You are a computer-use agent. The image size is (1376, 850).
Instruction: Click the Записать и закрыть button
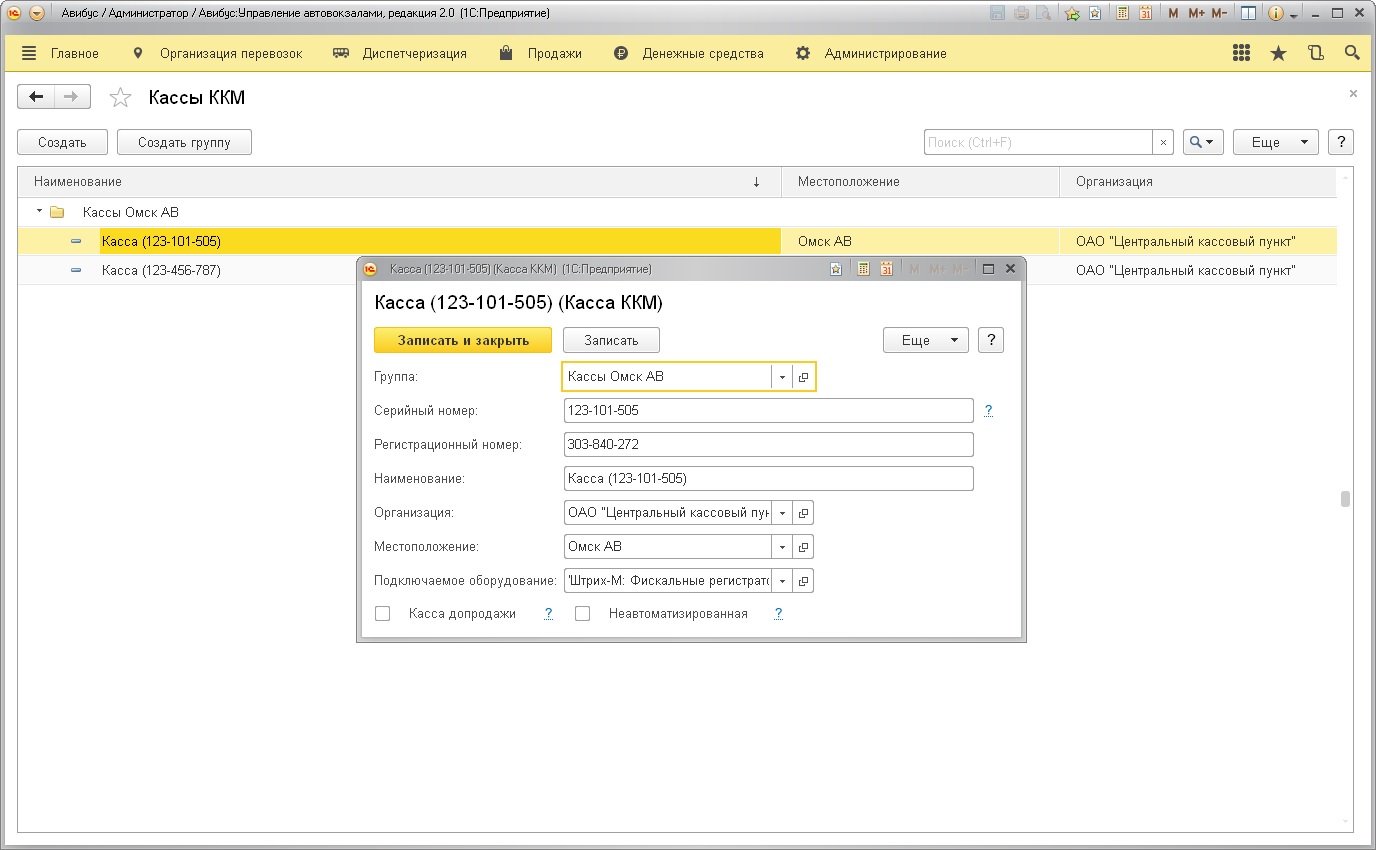463,340
